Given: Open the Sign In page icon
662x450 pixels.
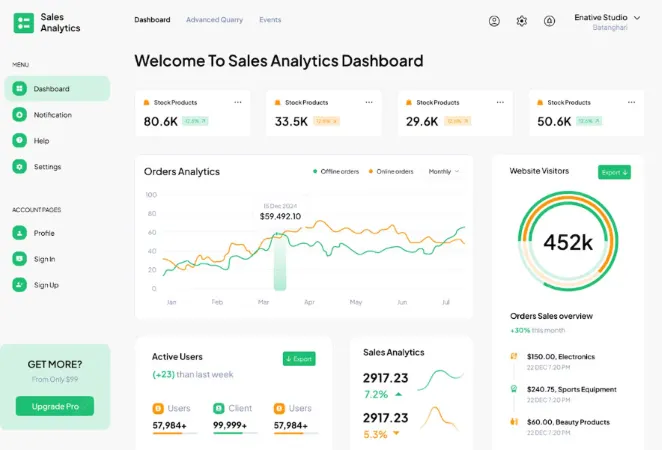Looking at the screenshot, I should [19, 259].
